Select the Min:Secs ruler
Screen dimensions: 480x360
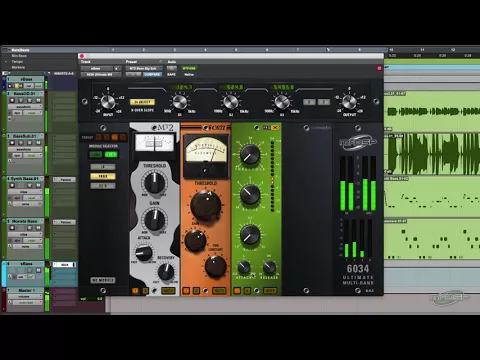coord(19,56)
